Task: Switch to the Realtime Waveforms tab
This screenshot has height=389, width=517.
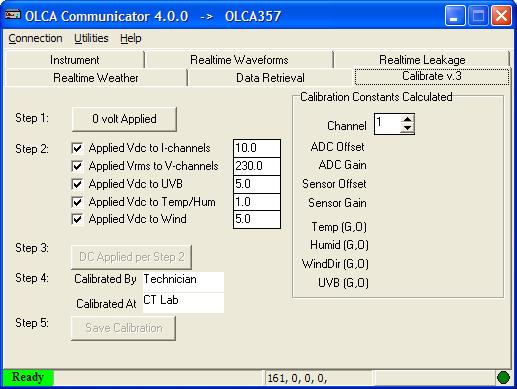Action: (x=239, y=60)
